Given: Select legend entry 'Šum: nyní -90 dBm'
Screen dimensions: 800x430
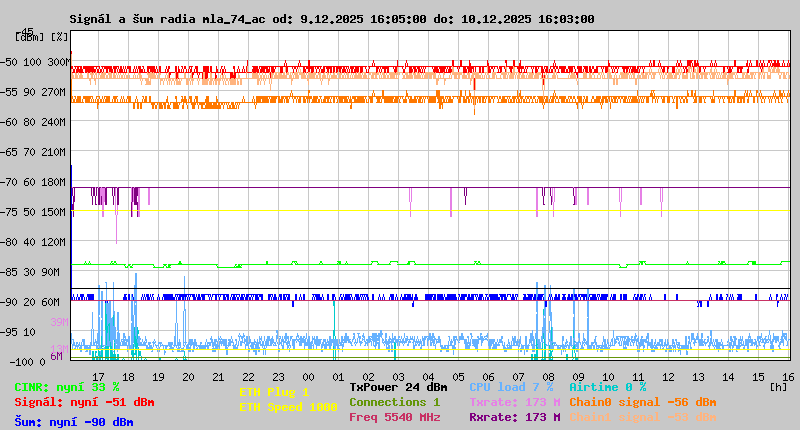Looking at the screenshot, I should point(74,422).
